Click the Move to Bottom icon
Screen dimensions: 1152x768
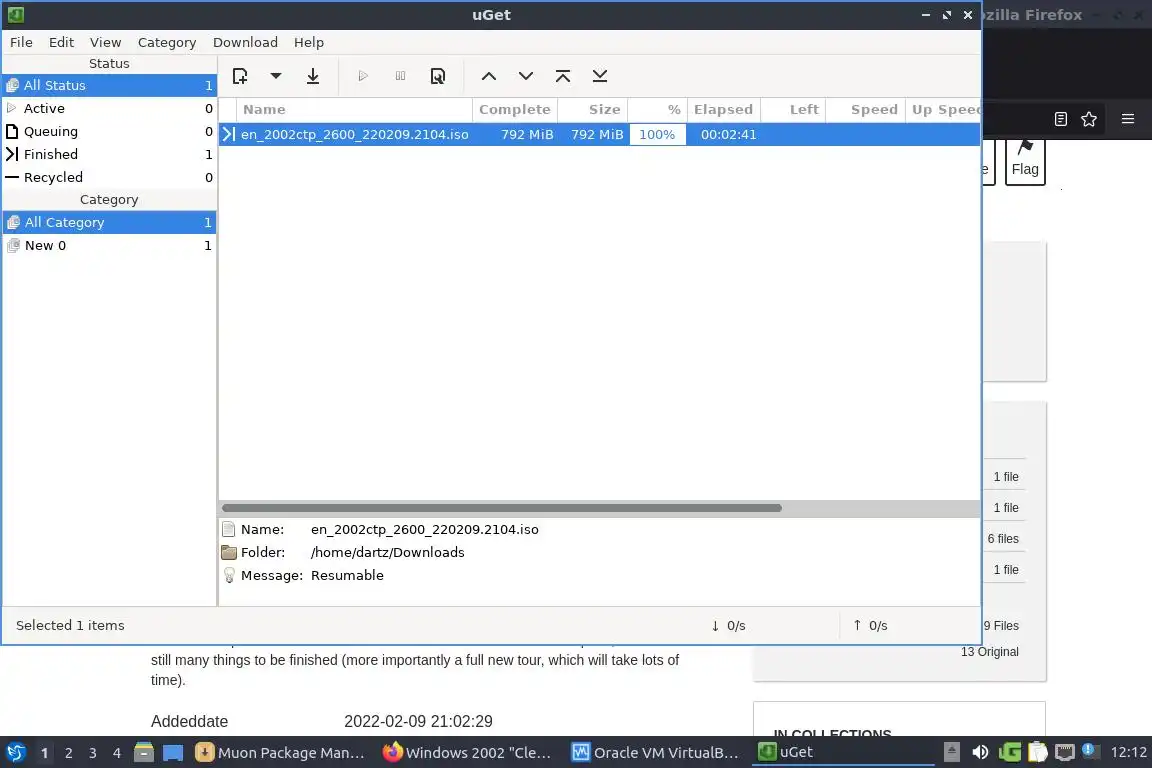click(x=600, y=76)
